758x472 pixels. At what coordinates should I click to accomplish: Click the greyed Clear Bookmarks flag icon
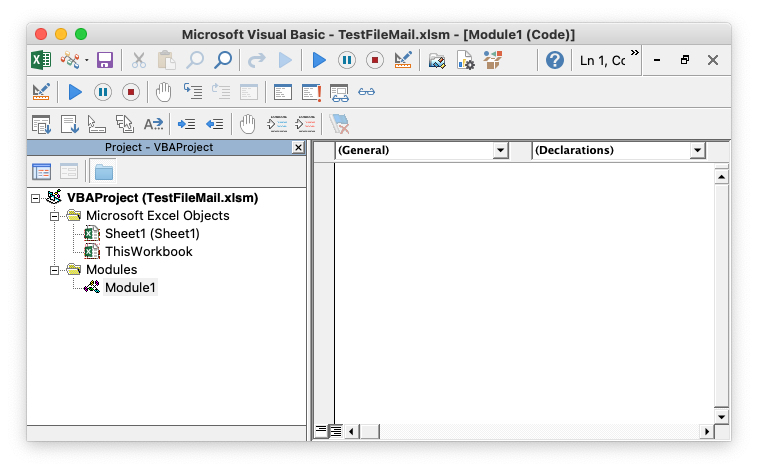coord(339,124)
